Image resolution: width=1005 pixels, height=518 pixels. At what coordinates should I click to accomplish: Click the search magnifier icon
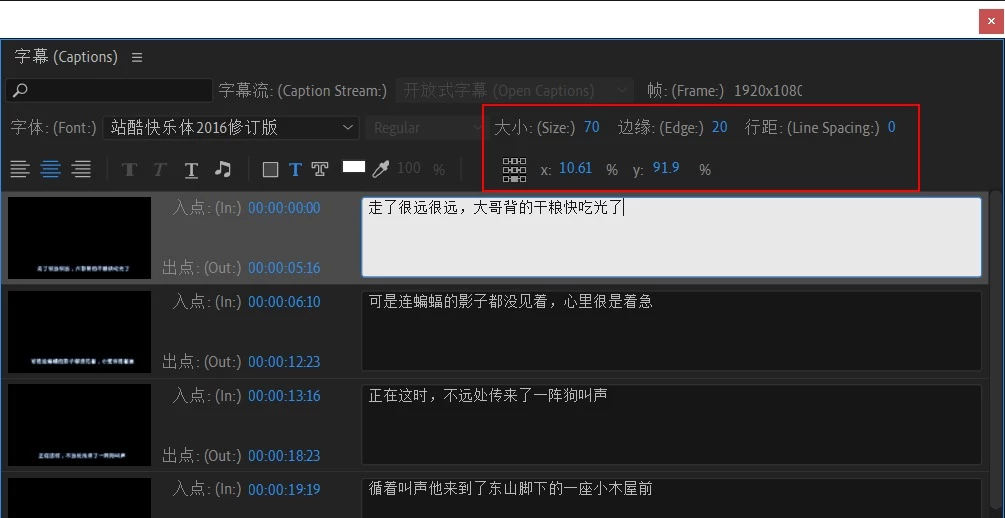coord(21,90)
